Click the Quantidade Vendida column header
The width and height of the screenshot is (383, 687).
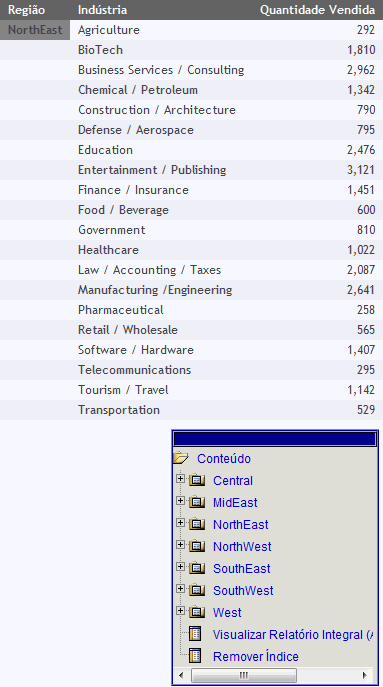click(317, 10)
